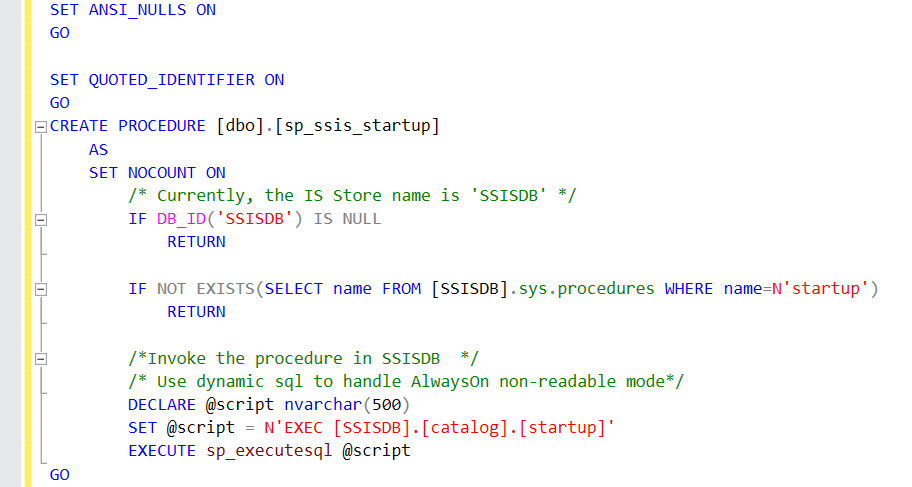This screenshot has width=912, height=487.
Task: Collapse the IF NOT EXISTS block
Action: click(40, 289)
